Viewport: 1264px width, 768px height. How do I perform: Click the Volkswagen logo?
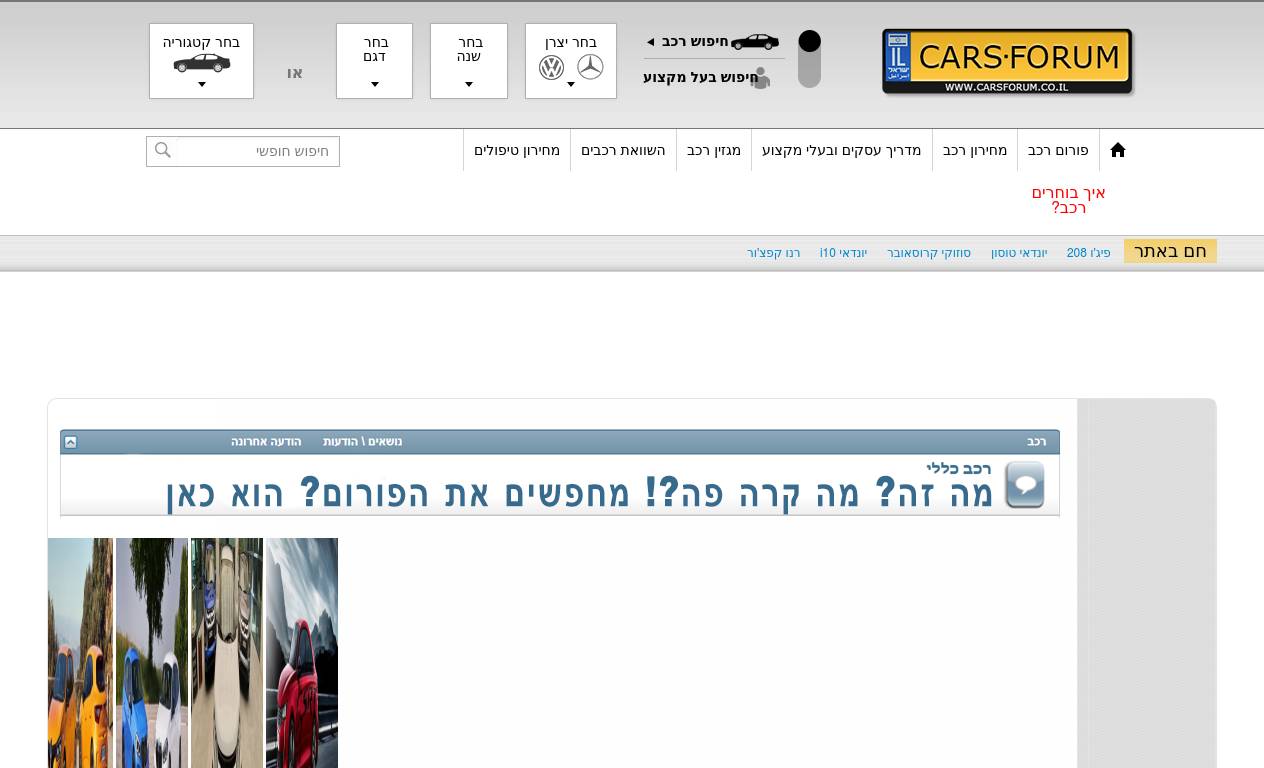tap(552, 67)
